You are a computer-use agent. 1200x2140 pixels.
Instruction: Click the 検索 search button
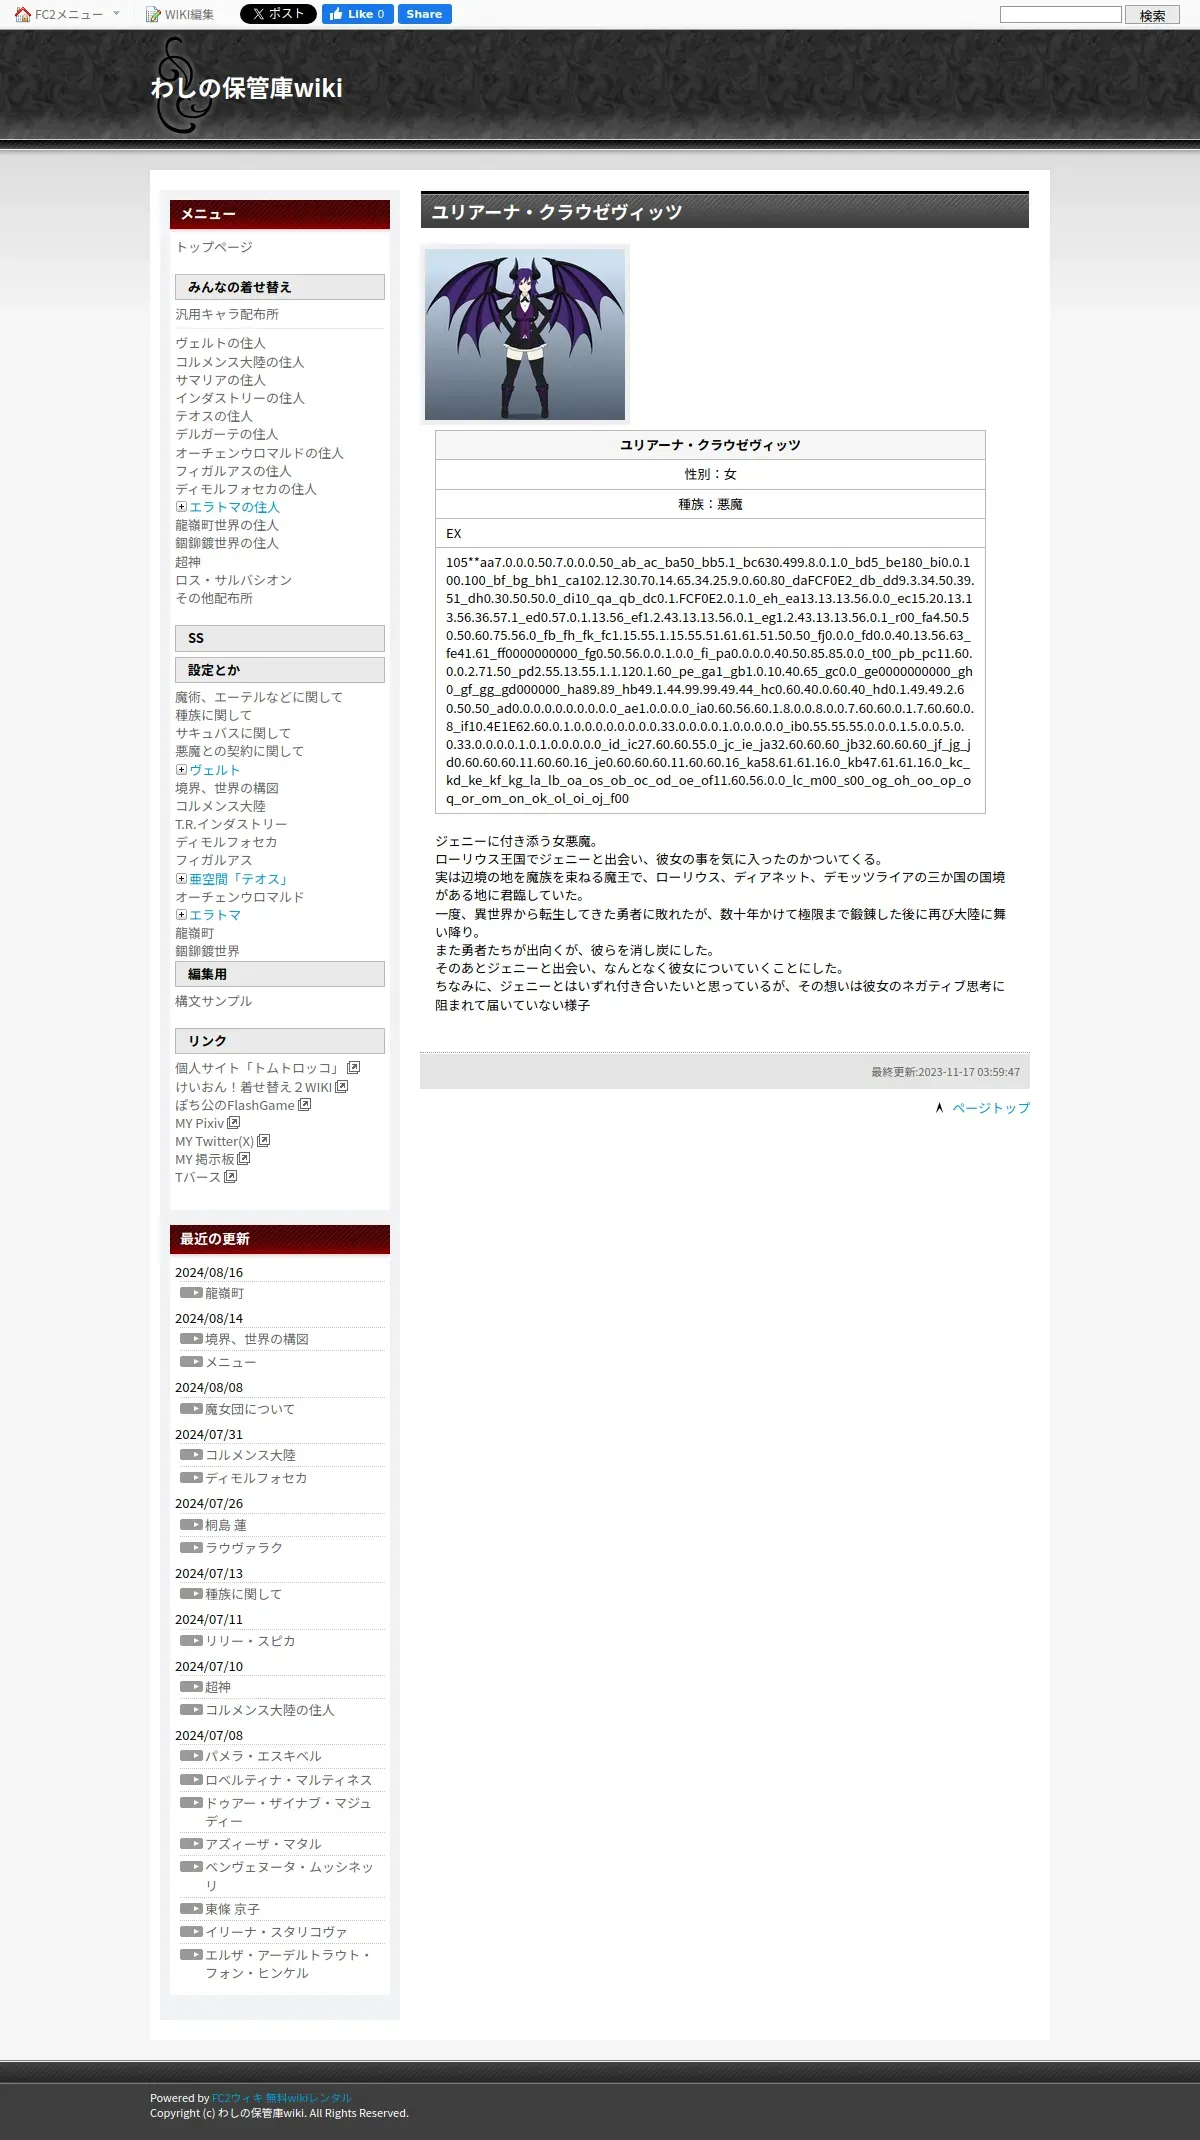[1152, 15]
